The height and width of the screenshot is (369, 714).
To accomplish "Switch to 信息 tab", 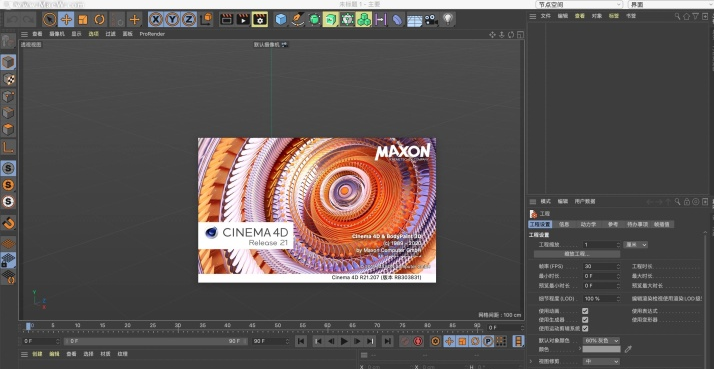I will point(564,224).
